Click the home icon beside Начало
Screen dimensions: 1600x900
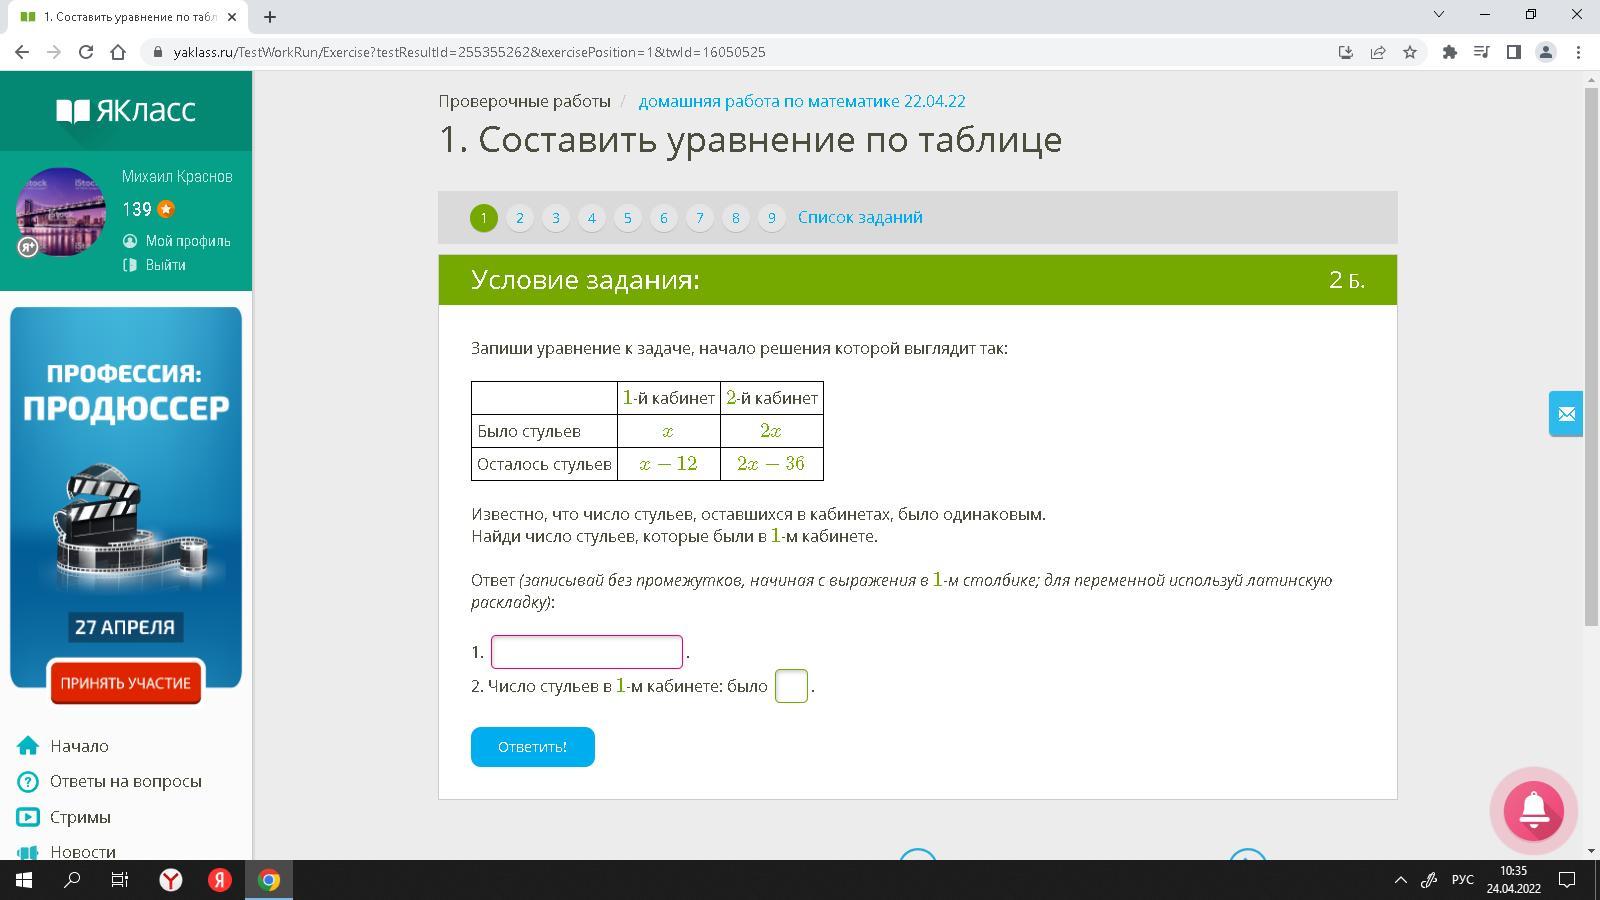(x=28, y=746)
